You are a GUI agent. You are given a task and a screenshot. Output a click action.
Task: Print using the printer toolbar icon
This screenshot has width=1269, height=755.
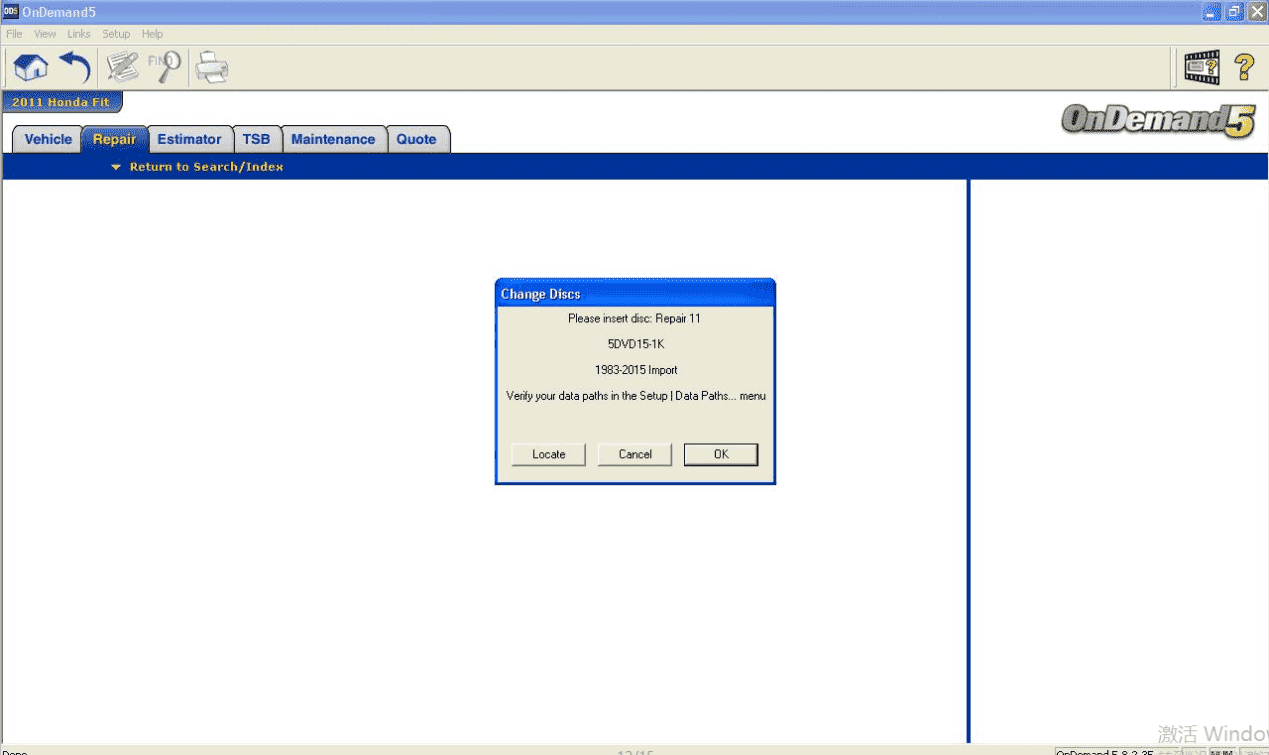(x=211, y=67)
